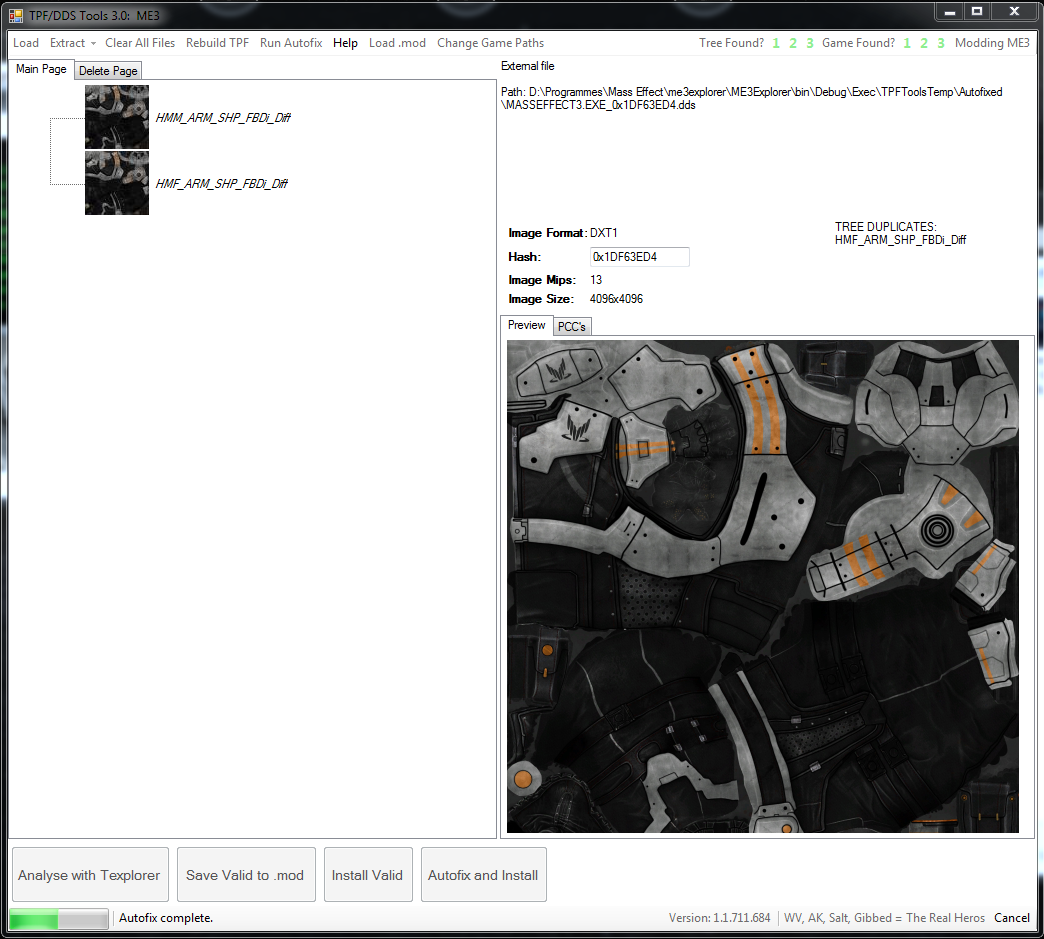Click Rebuild TPF in toolbar
Screen dimensions: 1044x939
[x=217, y=43]
